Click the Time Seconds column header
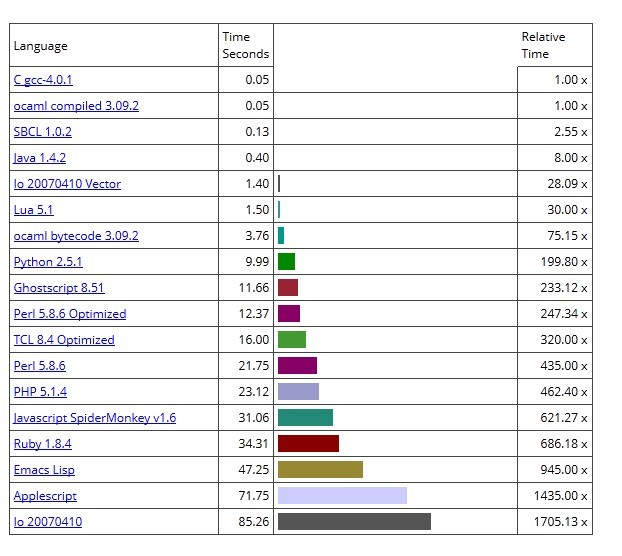 tap(246, 45)
